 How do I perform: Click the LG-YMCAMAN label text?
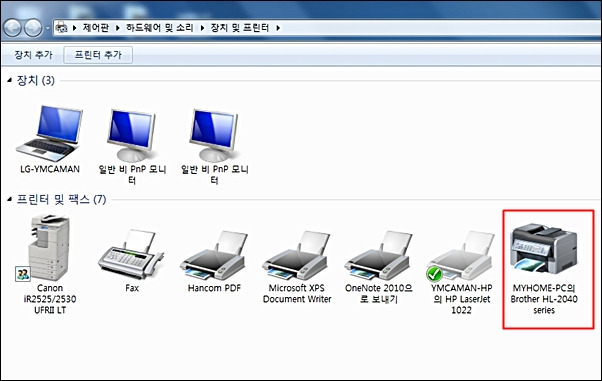coord(50,169)
